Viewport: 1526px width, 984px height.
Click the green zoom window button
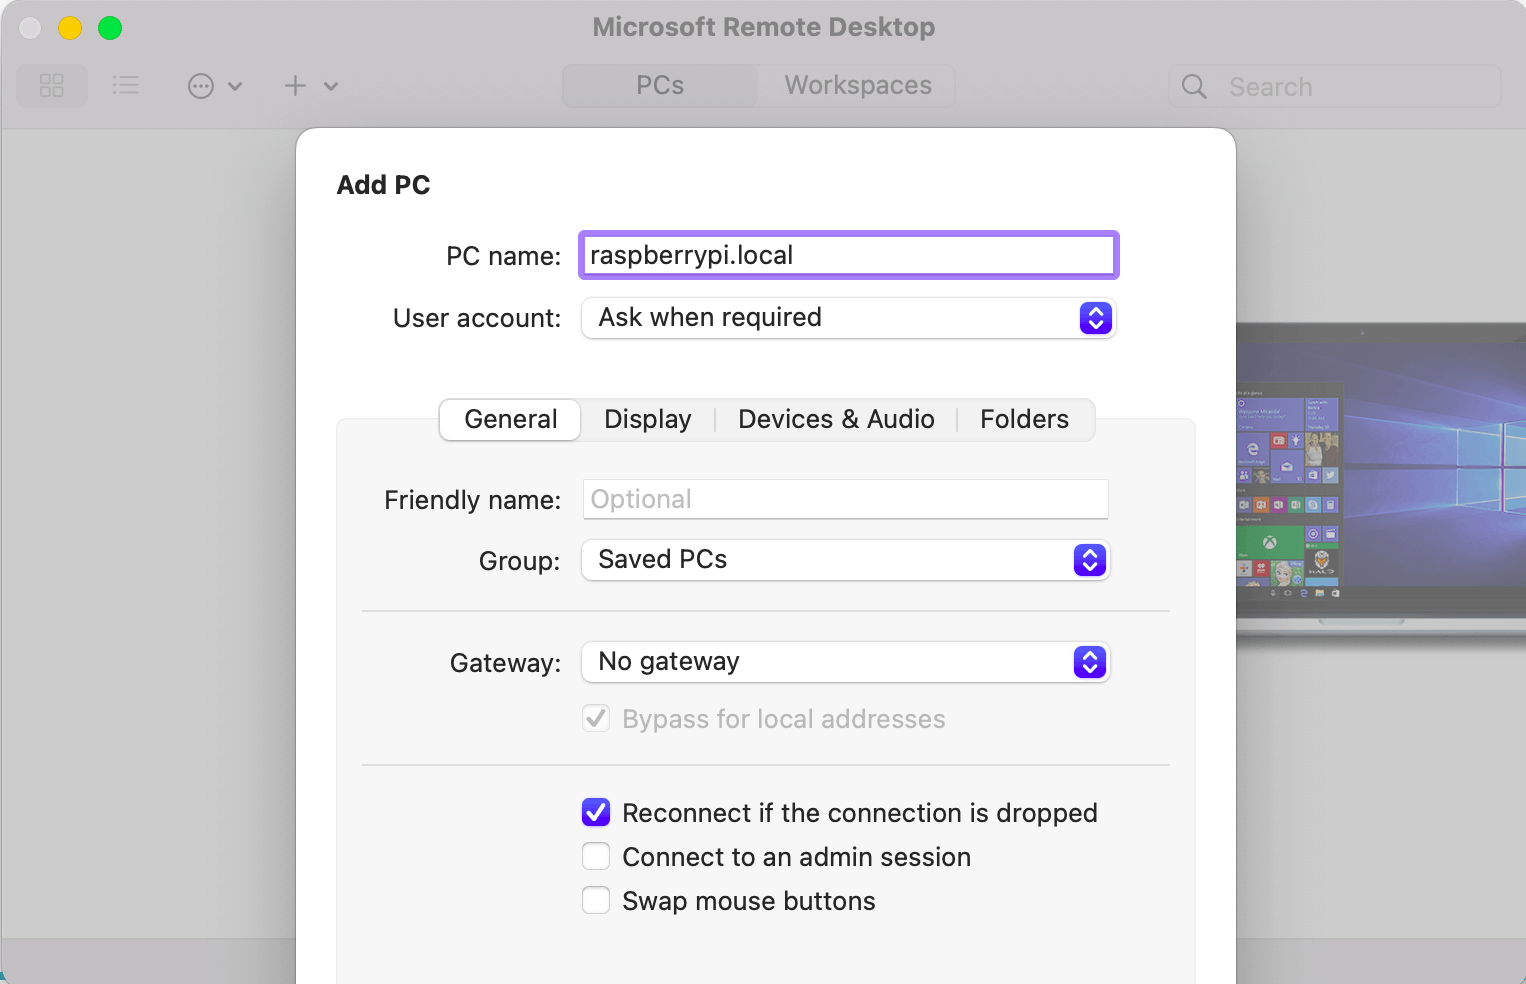point(110,28)
